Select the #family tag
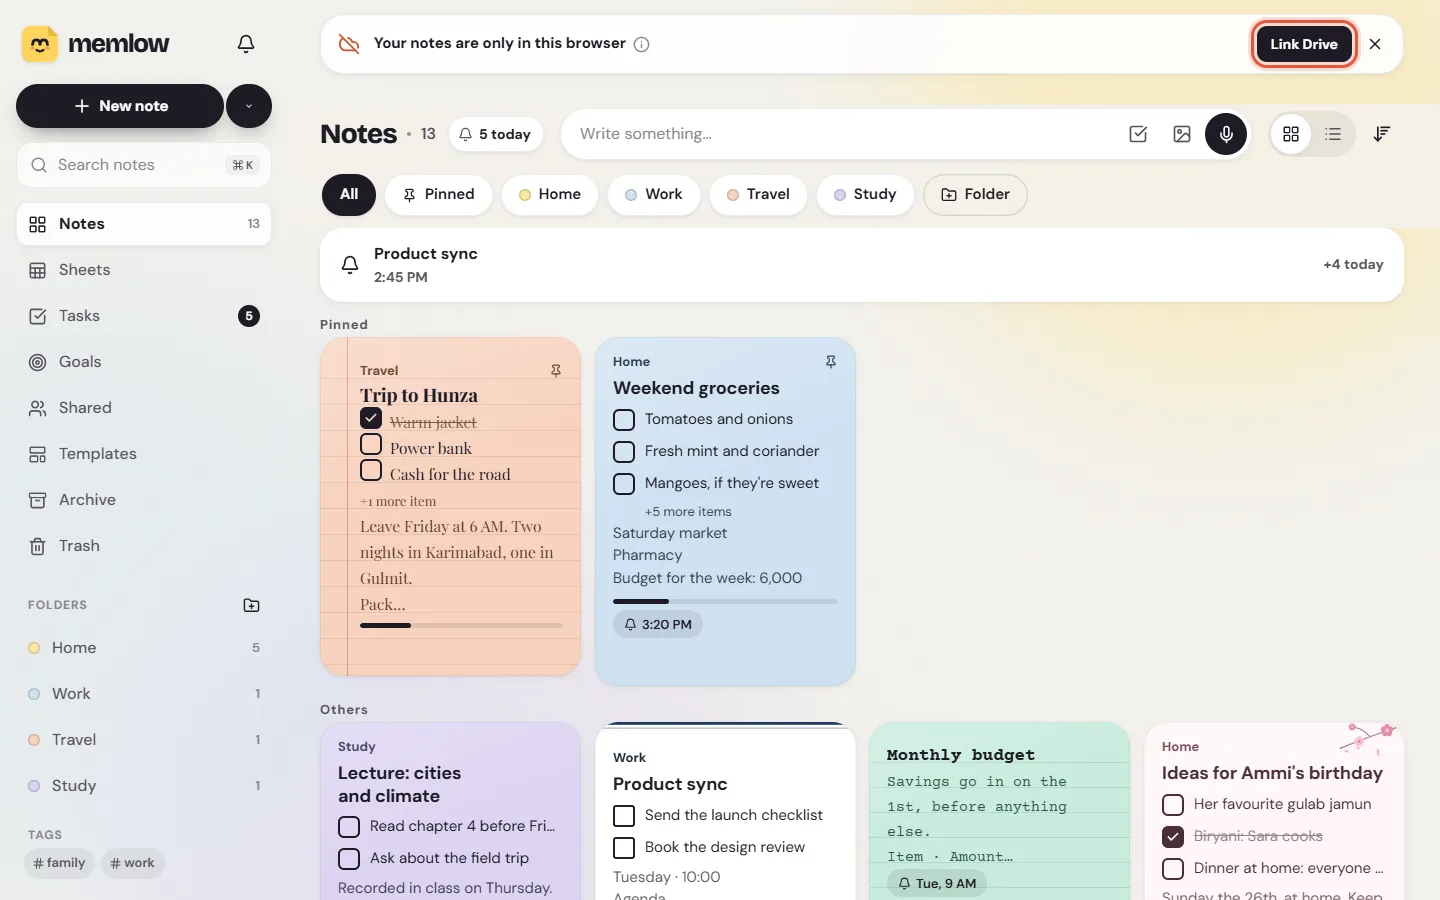Viewport: 1440px width, 900px height. pyautogui.click(x=59, y=863)
